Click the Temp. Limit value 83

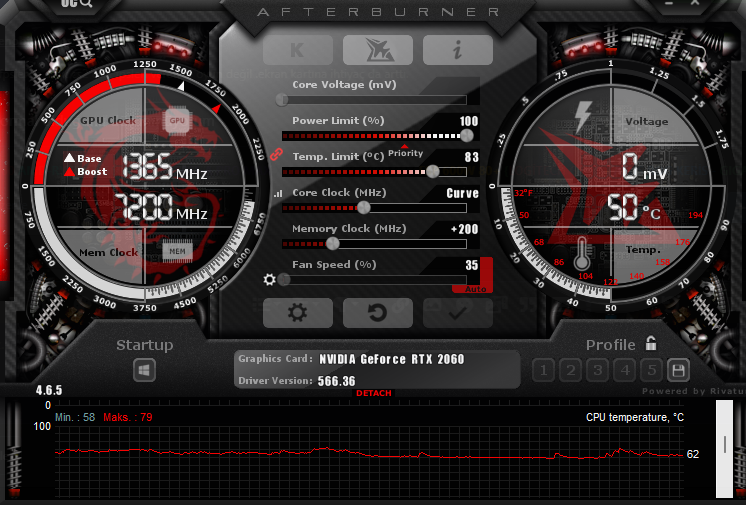[471, 157]
